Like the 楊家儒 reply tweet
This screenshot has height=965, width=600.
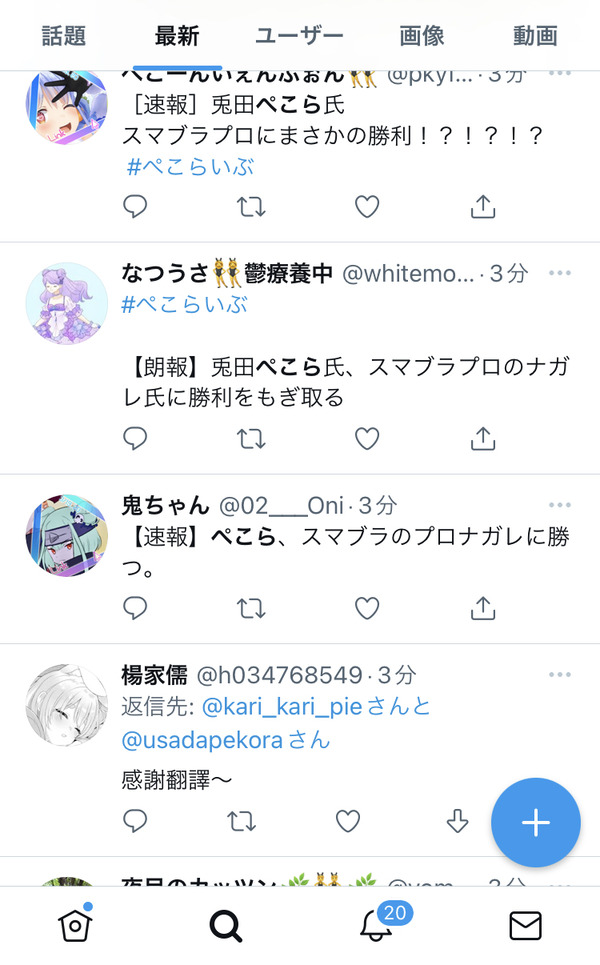348,821
